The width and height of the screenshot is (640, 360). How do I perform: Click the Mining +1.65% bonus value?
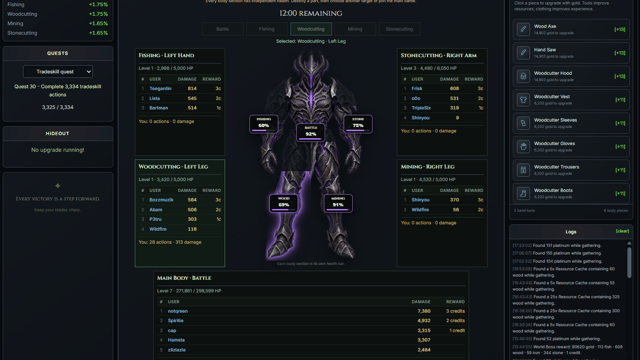pos(98,24)
